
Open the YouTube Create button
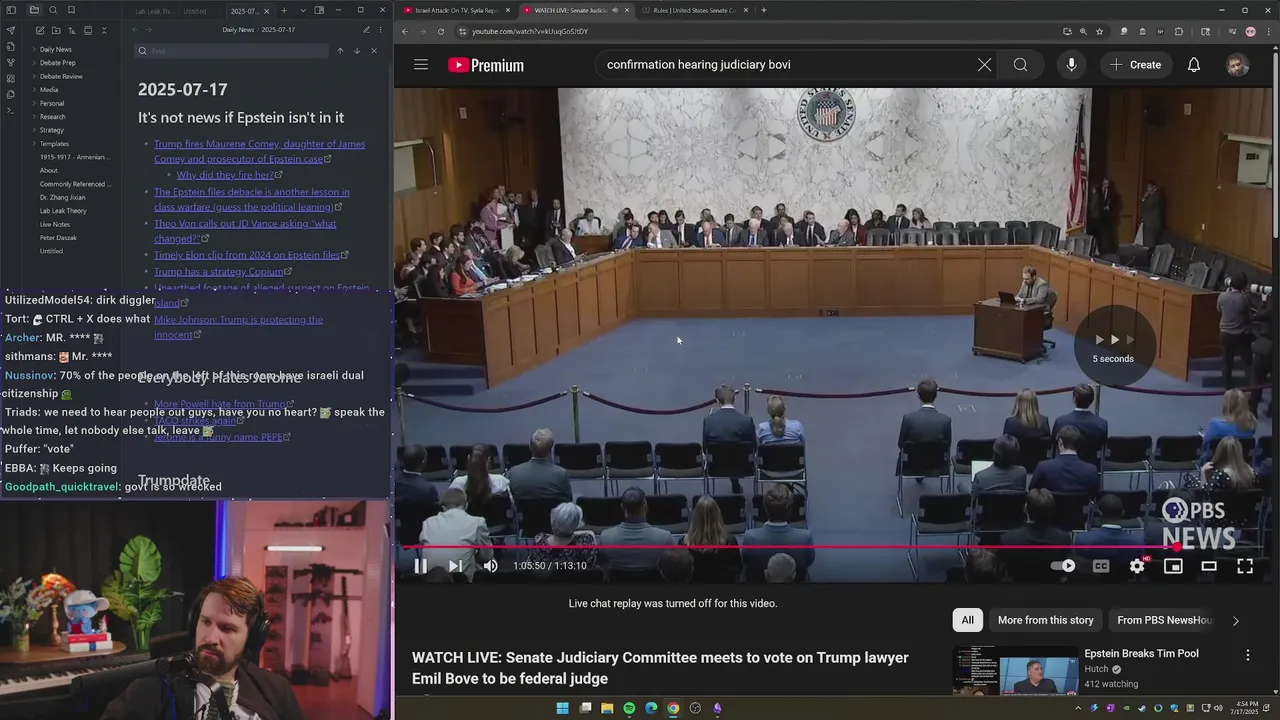click(x=1135, y=65)
